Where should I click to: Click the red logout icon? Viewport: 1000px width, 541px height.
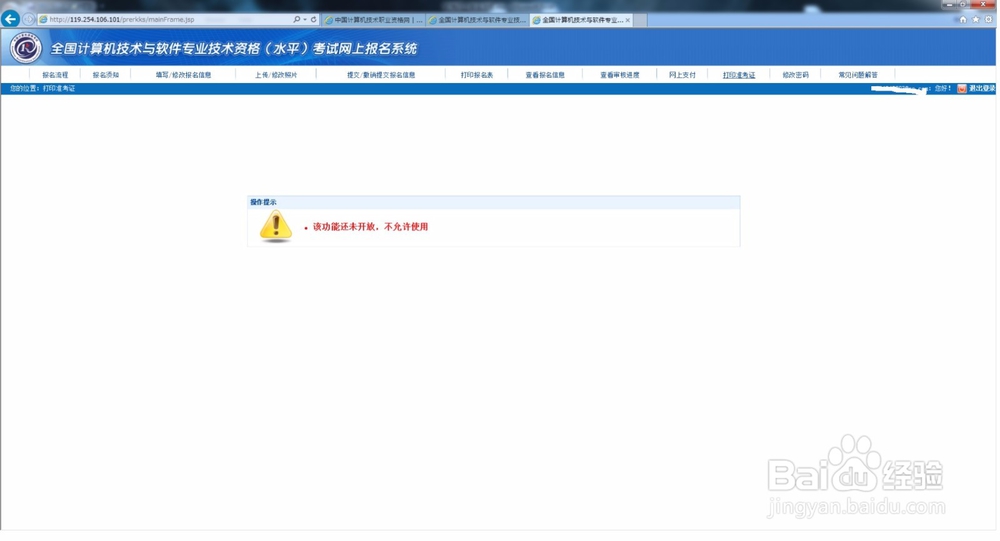[x=962, y=89]
